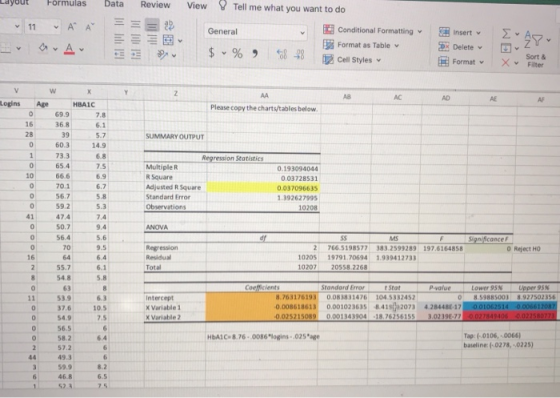The image size is (560, 398).
Task: Open the font color dropdown arrow
Action: coord(82,49)
